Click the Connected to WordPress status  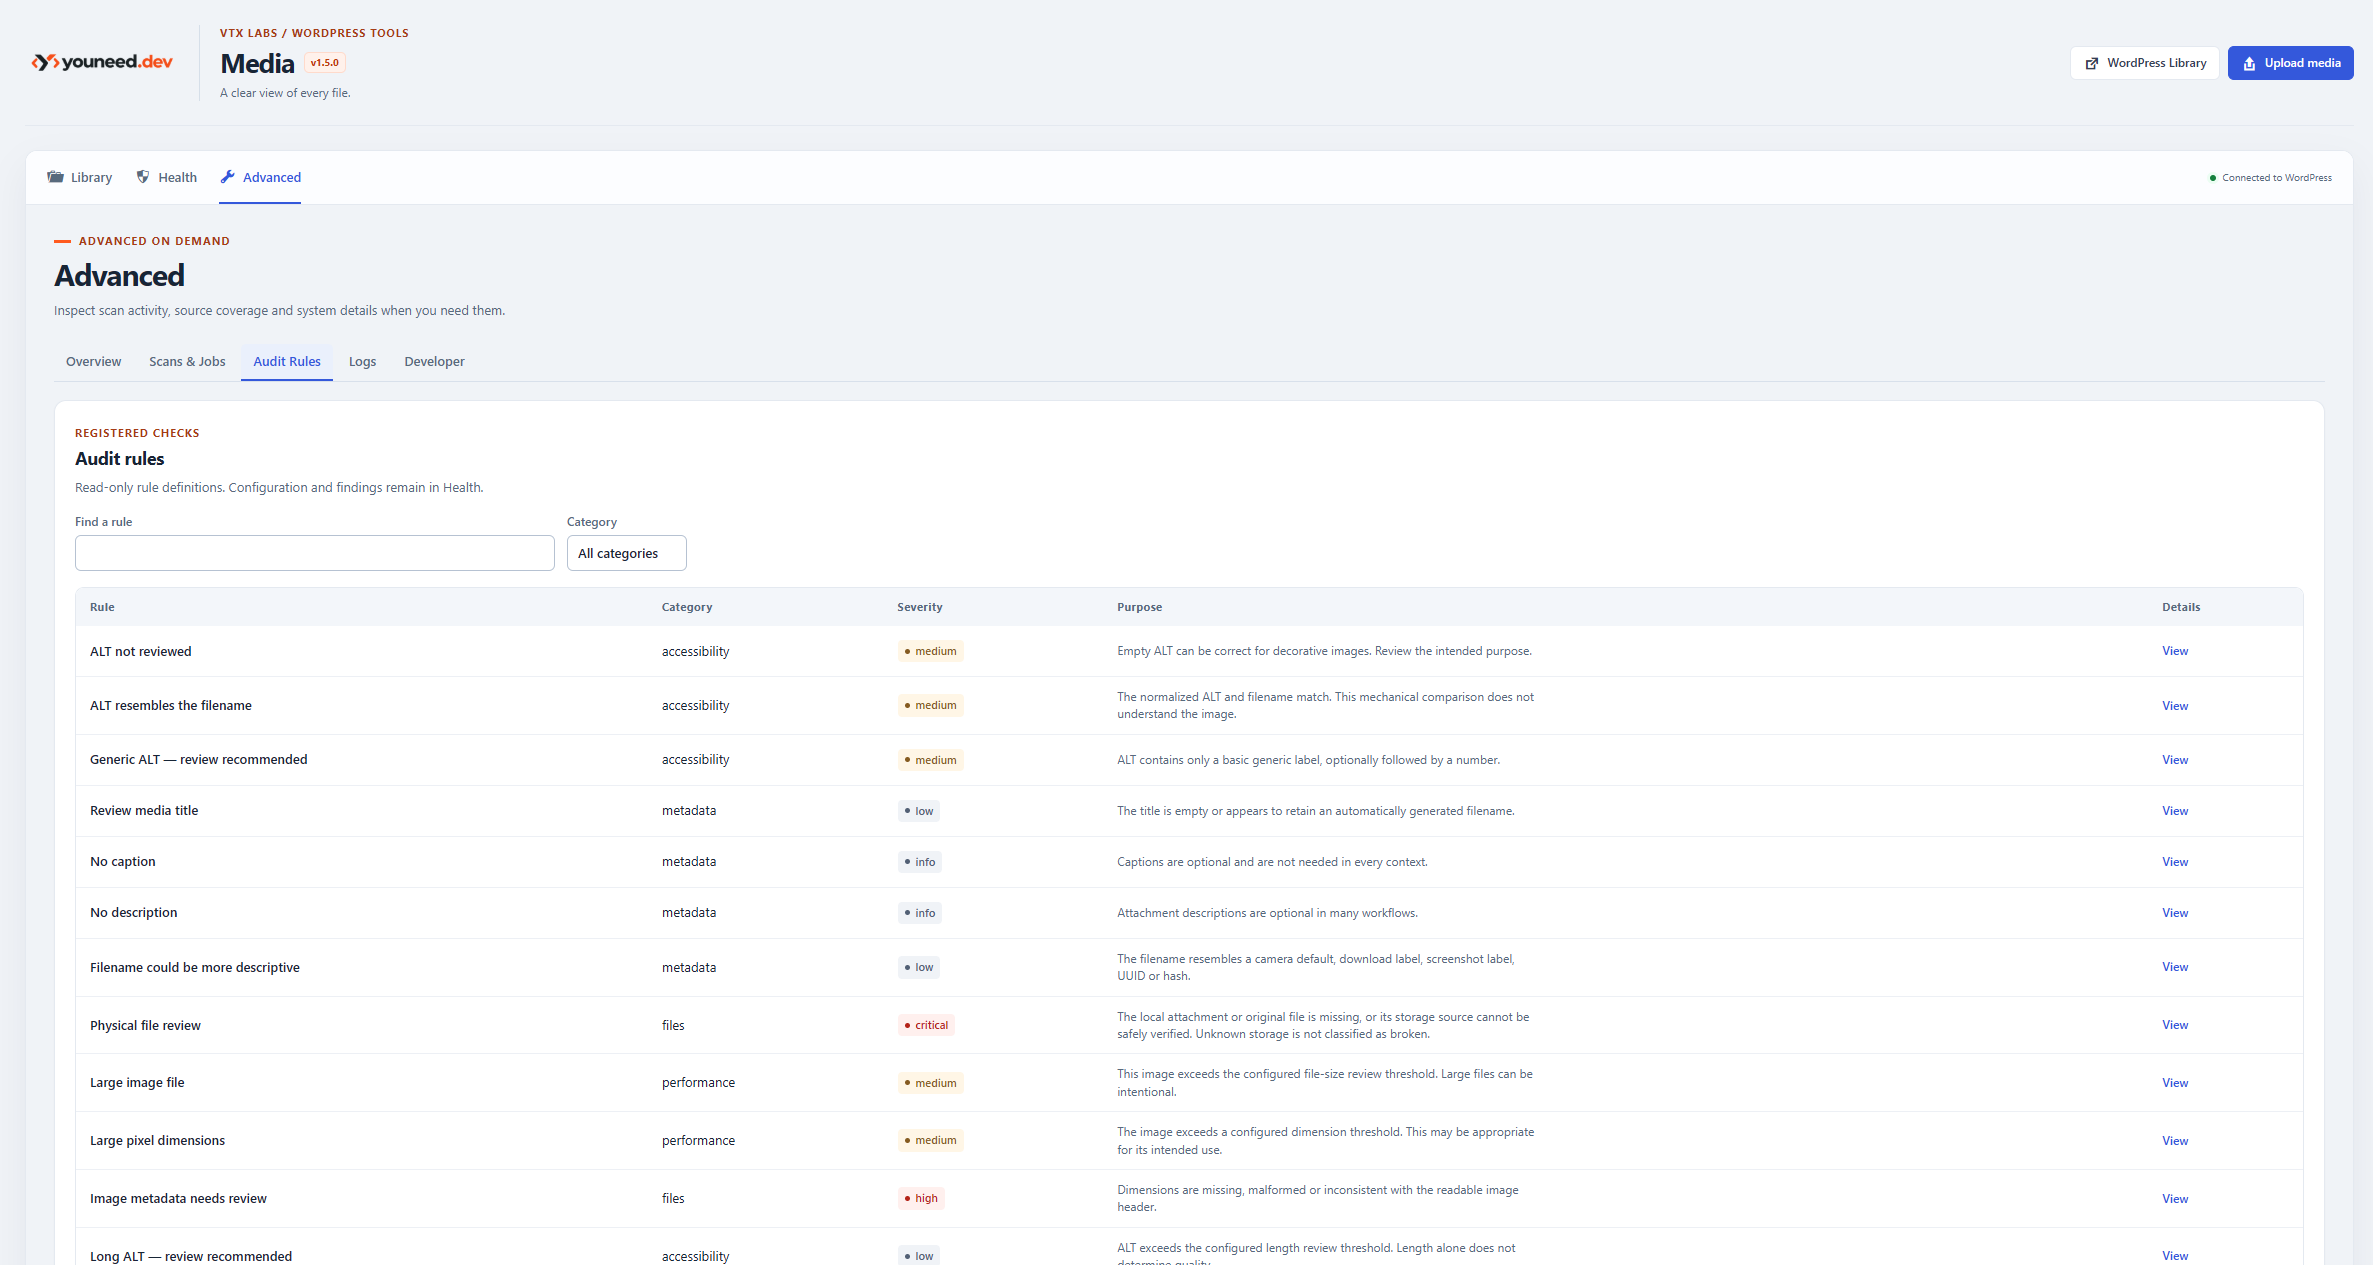tap(2270, 178)
